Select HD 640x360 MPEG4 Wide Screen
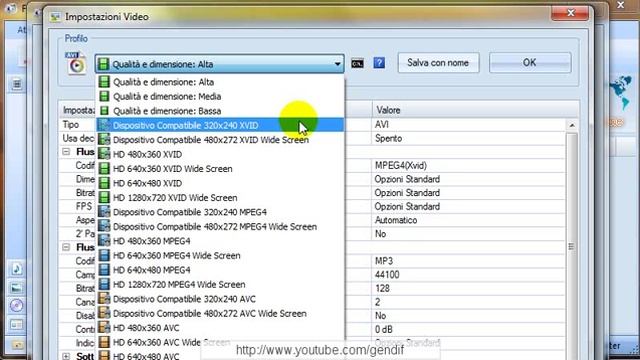Screen dimensions: 640x360 pos(220,256)
